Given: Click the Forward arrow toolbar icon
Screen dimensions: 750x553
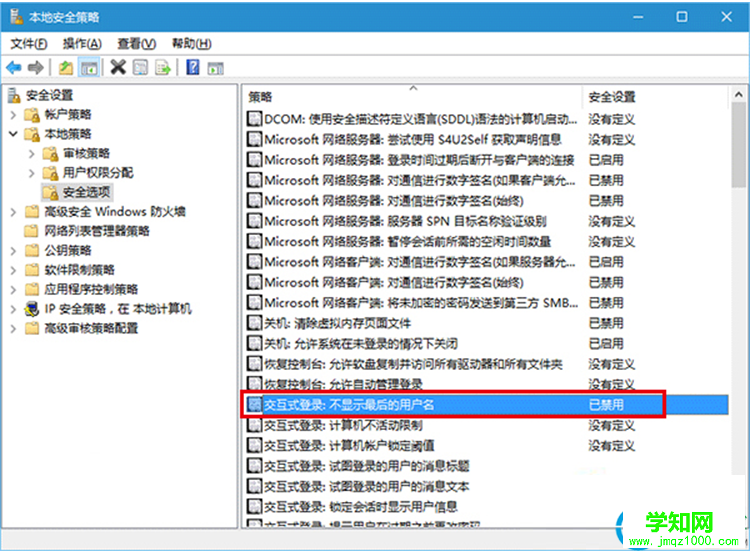Looking at the screenshot, I should click(35, 68).
